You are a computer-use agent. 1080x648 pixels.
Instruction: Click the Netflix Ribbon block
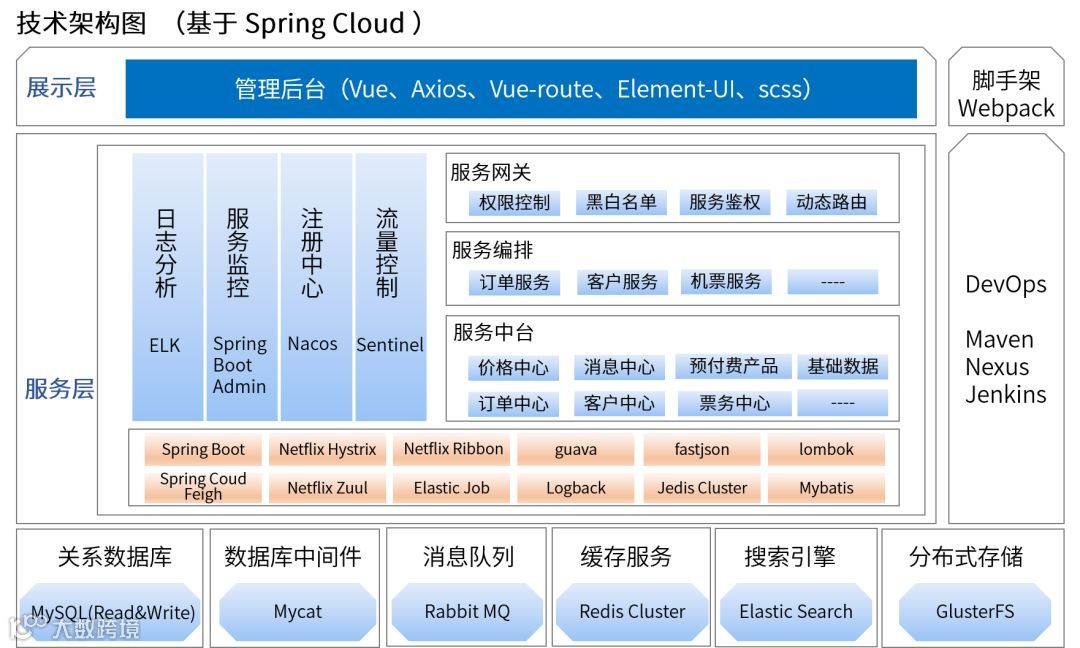(453, 449)
